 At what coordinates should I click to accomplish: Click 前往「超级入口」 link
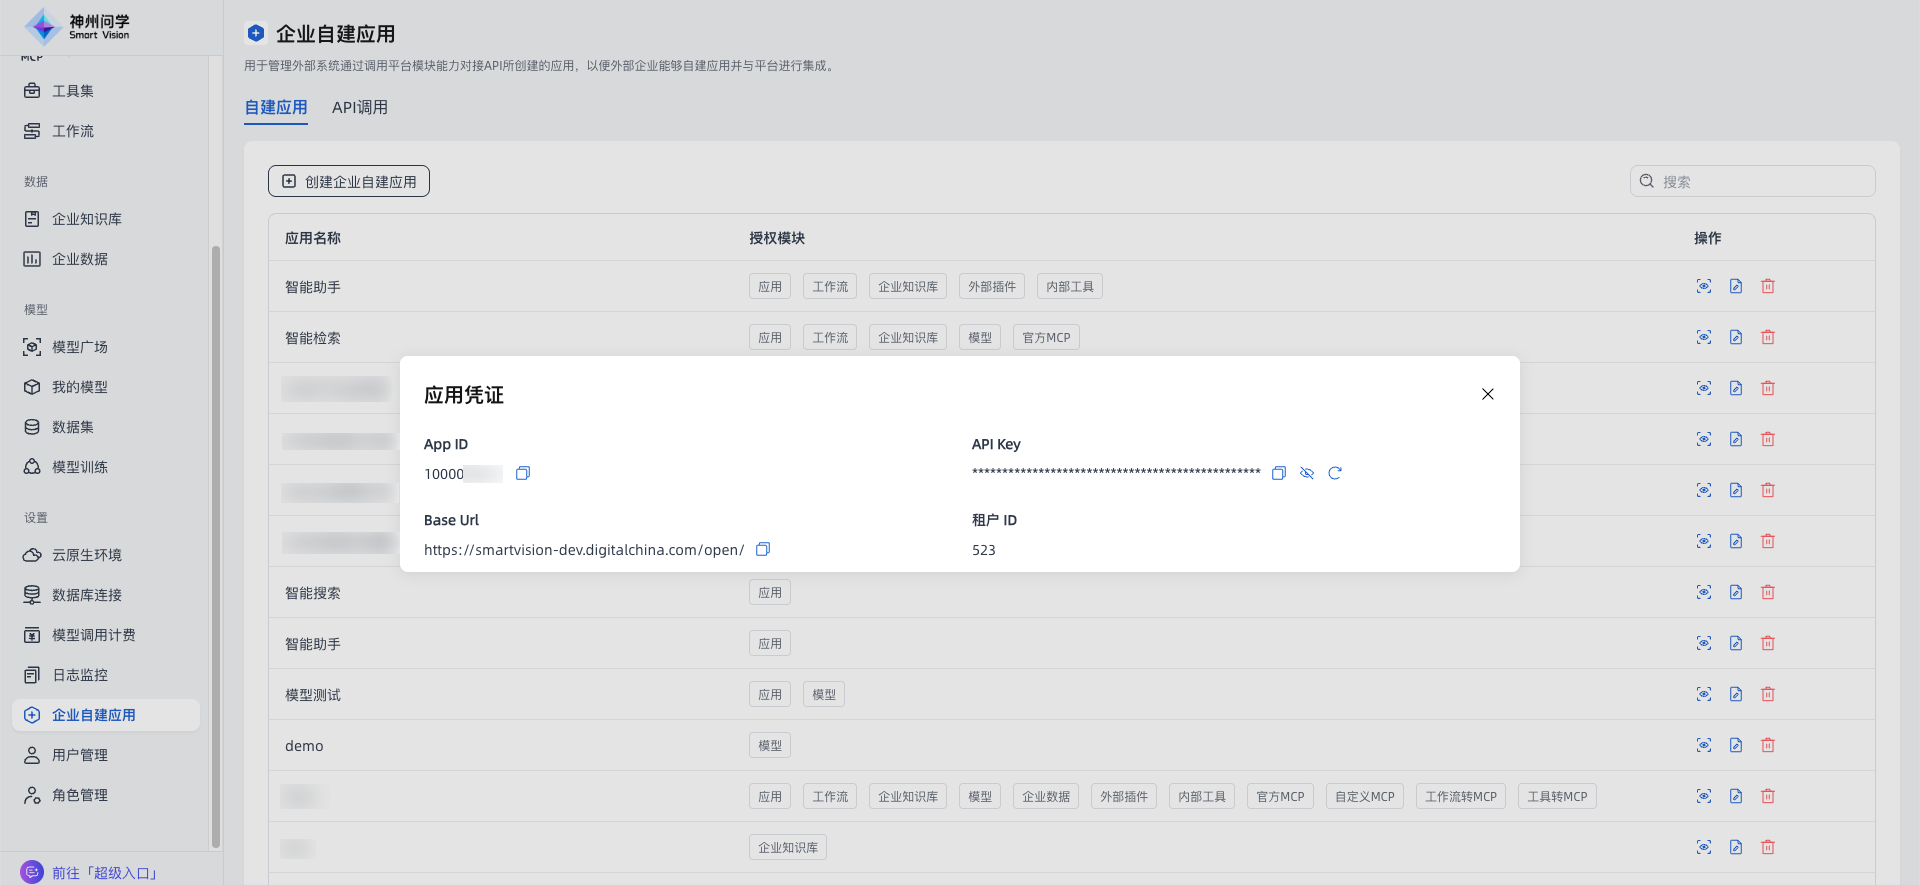[104, 873]
